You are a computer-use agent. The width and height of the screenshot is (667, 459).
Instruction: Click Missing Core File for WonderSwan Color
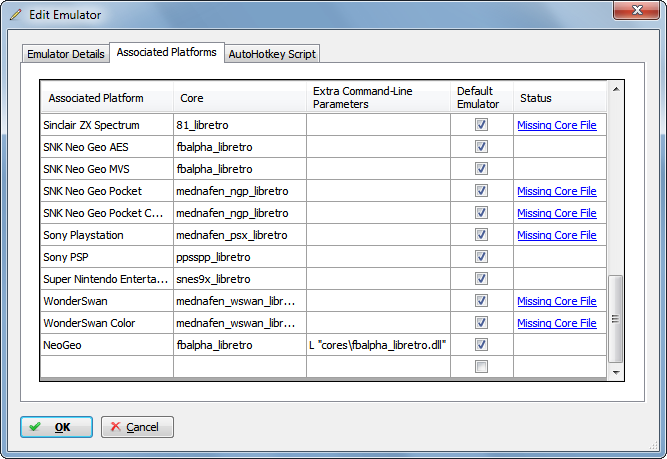(557, 323)
